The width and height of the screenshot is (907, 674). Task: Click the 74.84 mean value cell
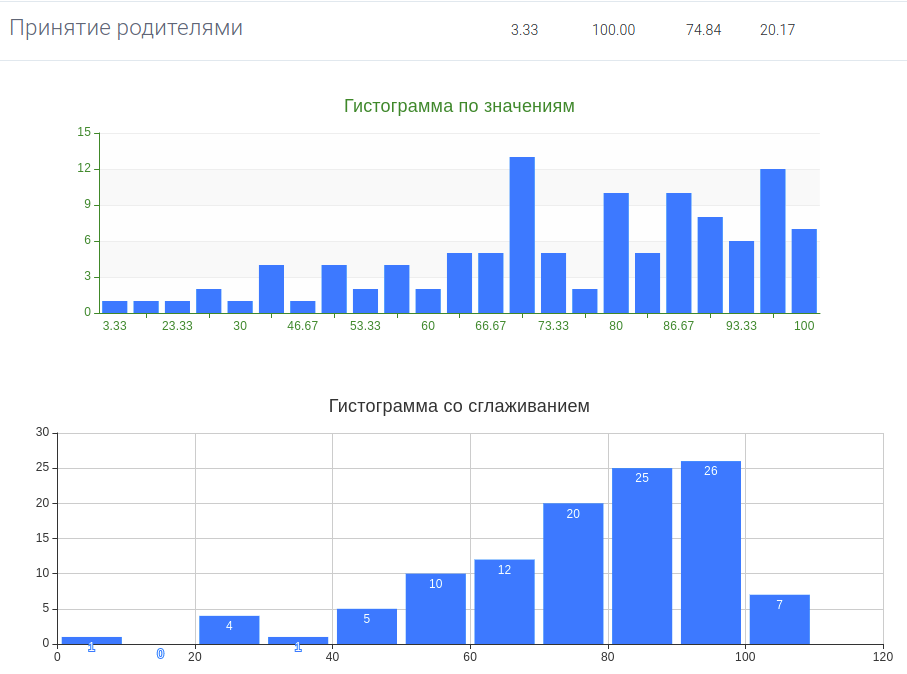703,30
